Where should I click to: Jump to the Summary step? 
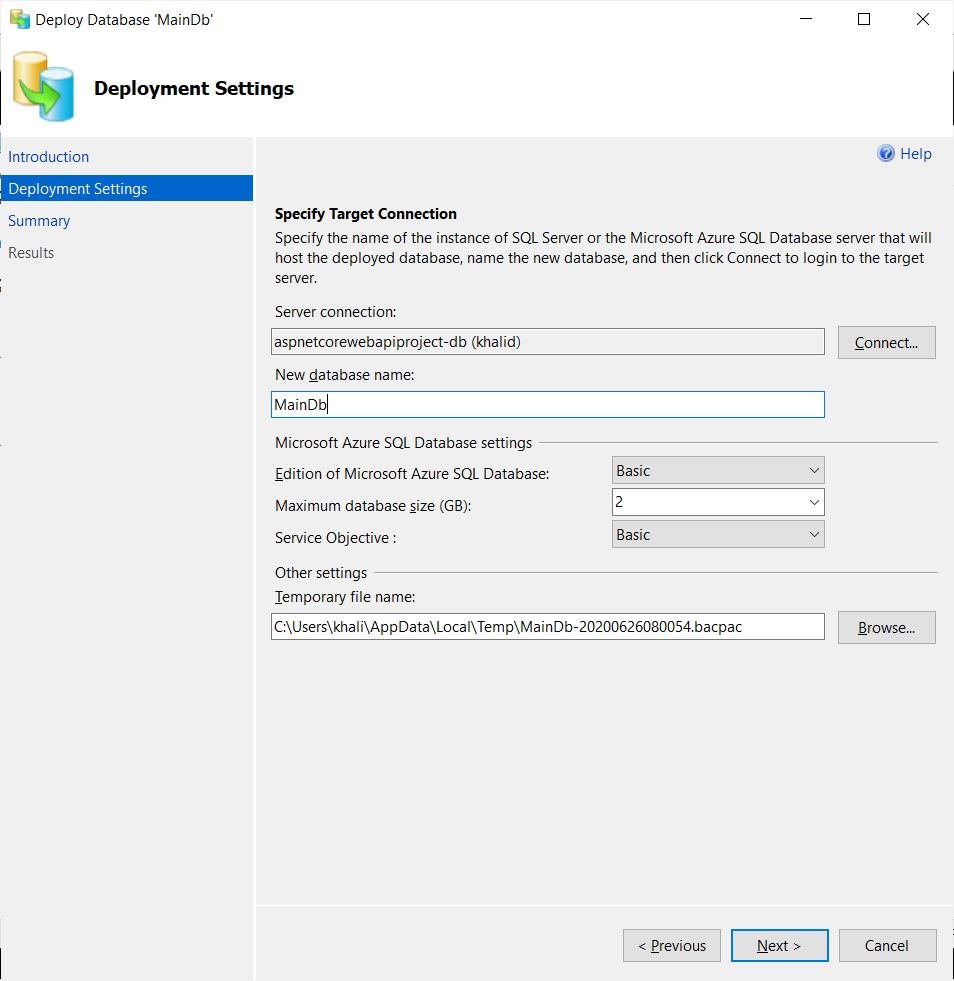click(39, 221)
